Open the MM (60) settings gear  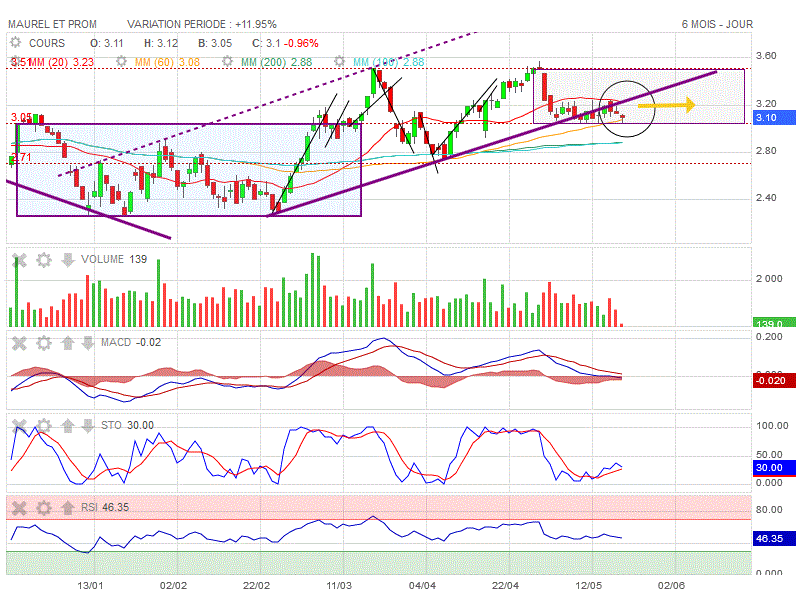121,61
